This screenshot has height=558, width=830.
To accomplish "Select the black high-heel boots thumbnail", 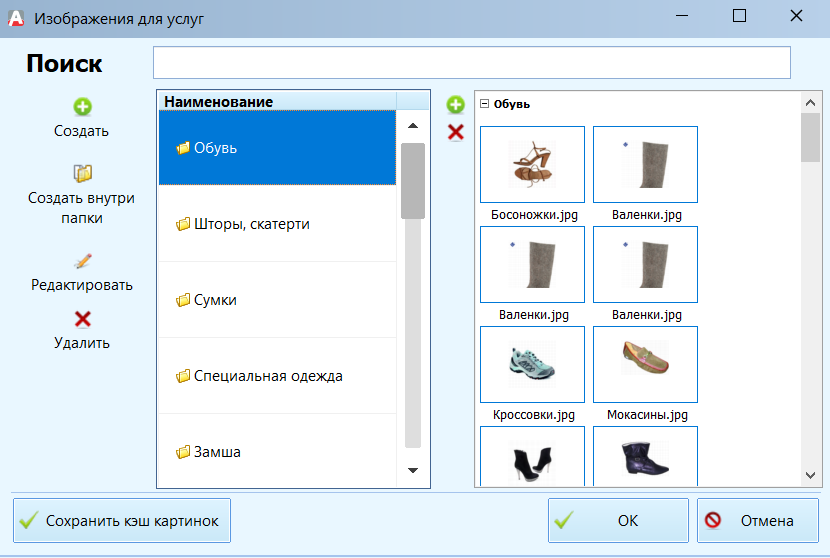I will [532, 456].
